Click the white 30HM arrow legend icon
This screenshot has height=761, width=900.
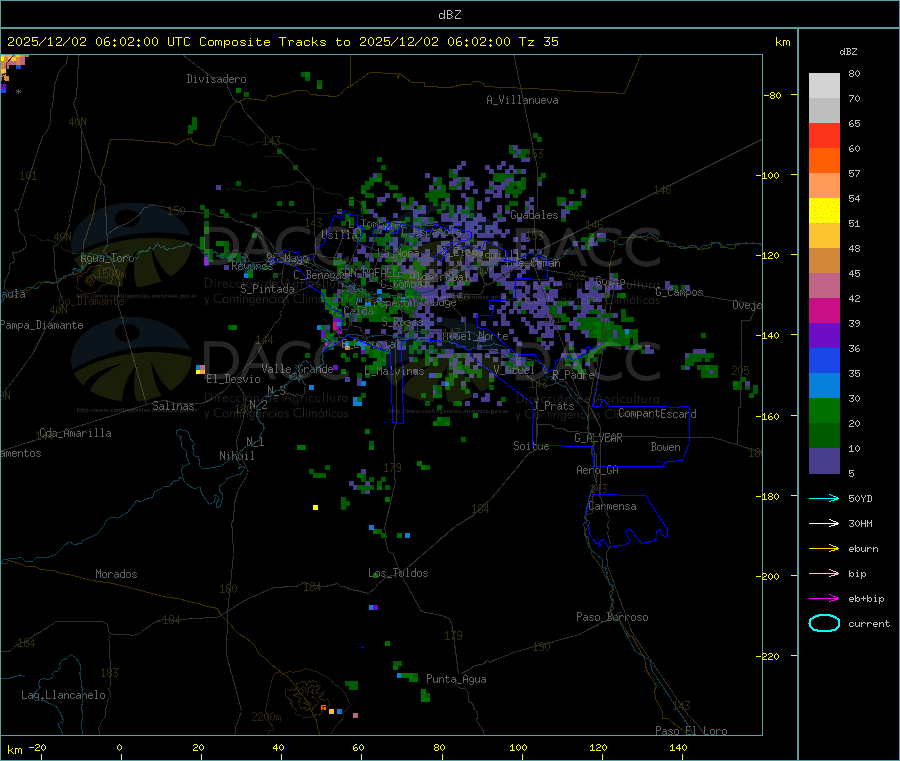click(x=824, y=523)
